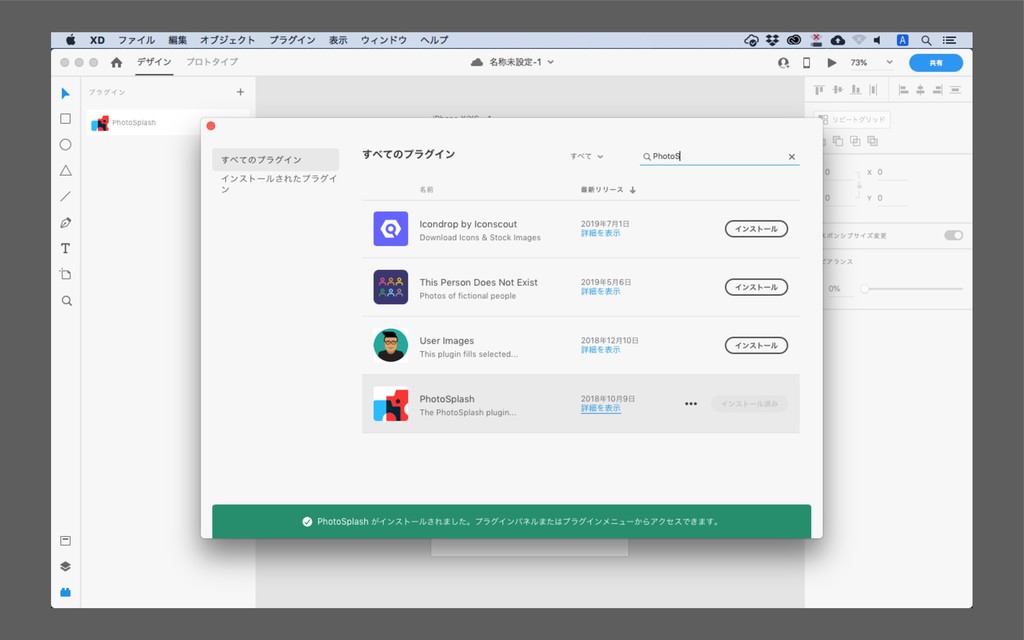This screenshot has width=1024, height=640.
Task: Click the plus icon in plugins panel
Action: [240, 92]
